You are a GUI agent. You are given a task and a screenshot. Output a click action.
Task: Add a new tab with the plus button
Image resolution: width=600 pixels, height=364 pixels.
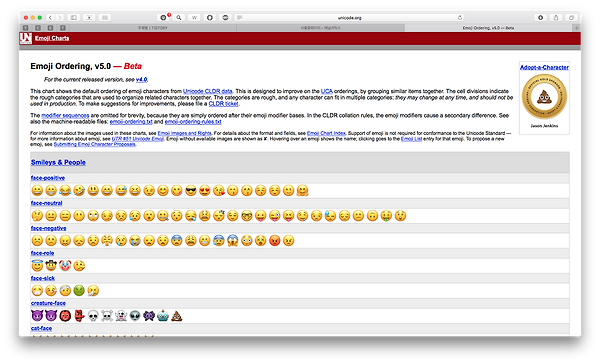[x=576, y=28]
